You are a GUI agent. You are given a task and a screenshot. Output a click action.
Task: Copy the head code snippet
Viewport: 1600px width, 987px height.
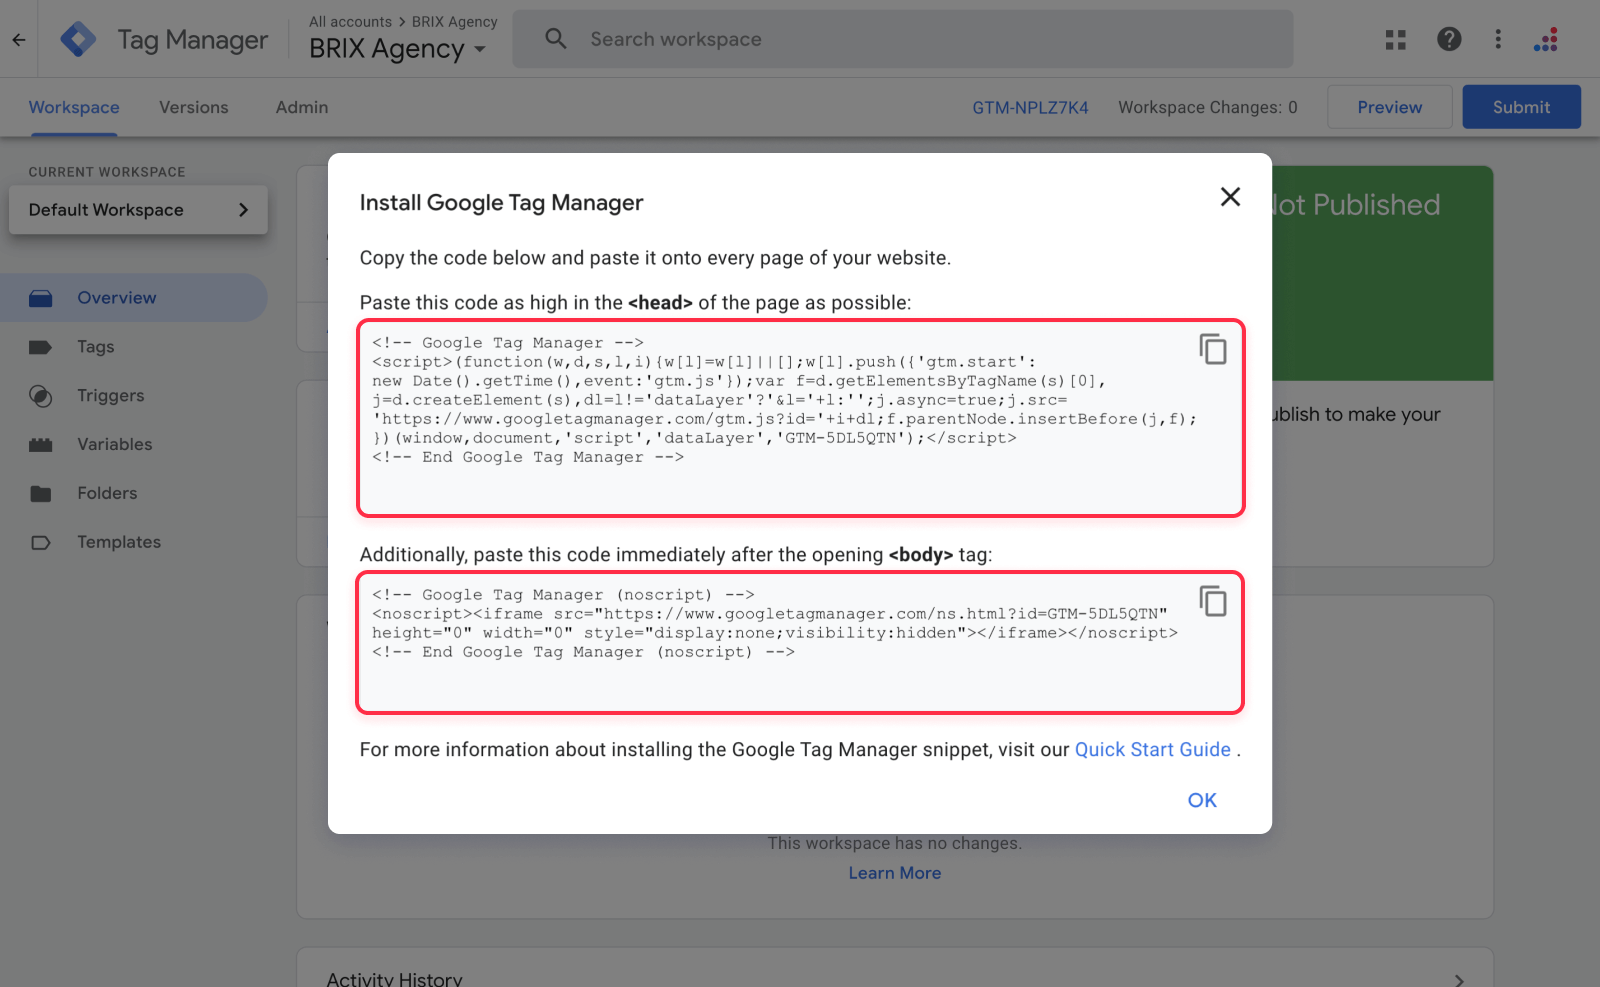(x=1213, y=349)
